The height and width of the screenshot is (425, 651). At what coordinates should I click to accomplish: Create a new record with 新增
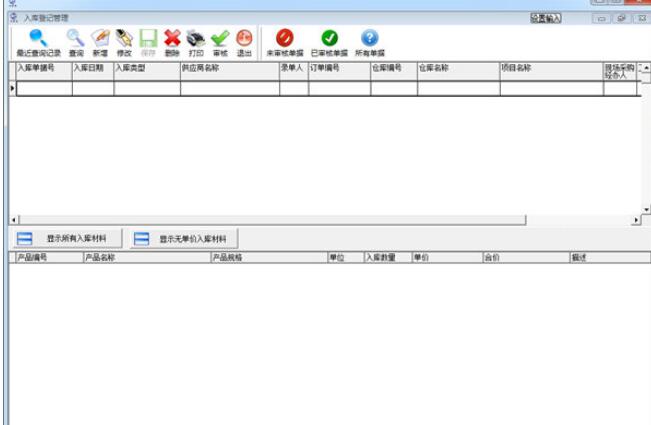pyautogui.click(x=100, y=43)
